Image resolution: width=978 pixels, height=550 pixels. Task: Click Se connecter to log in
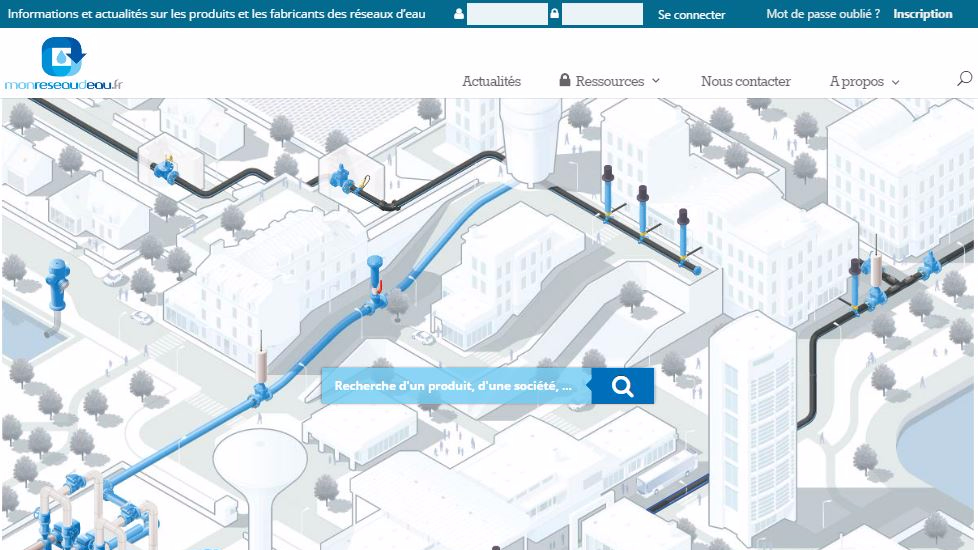pyautogui.click(x=691, y=14)
